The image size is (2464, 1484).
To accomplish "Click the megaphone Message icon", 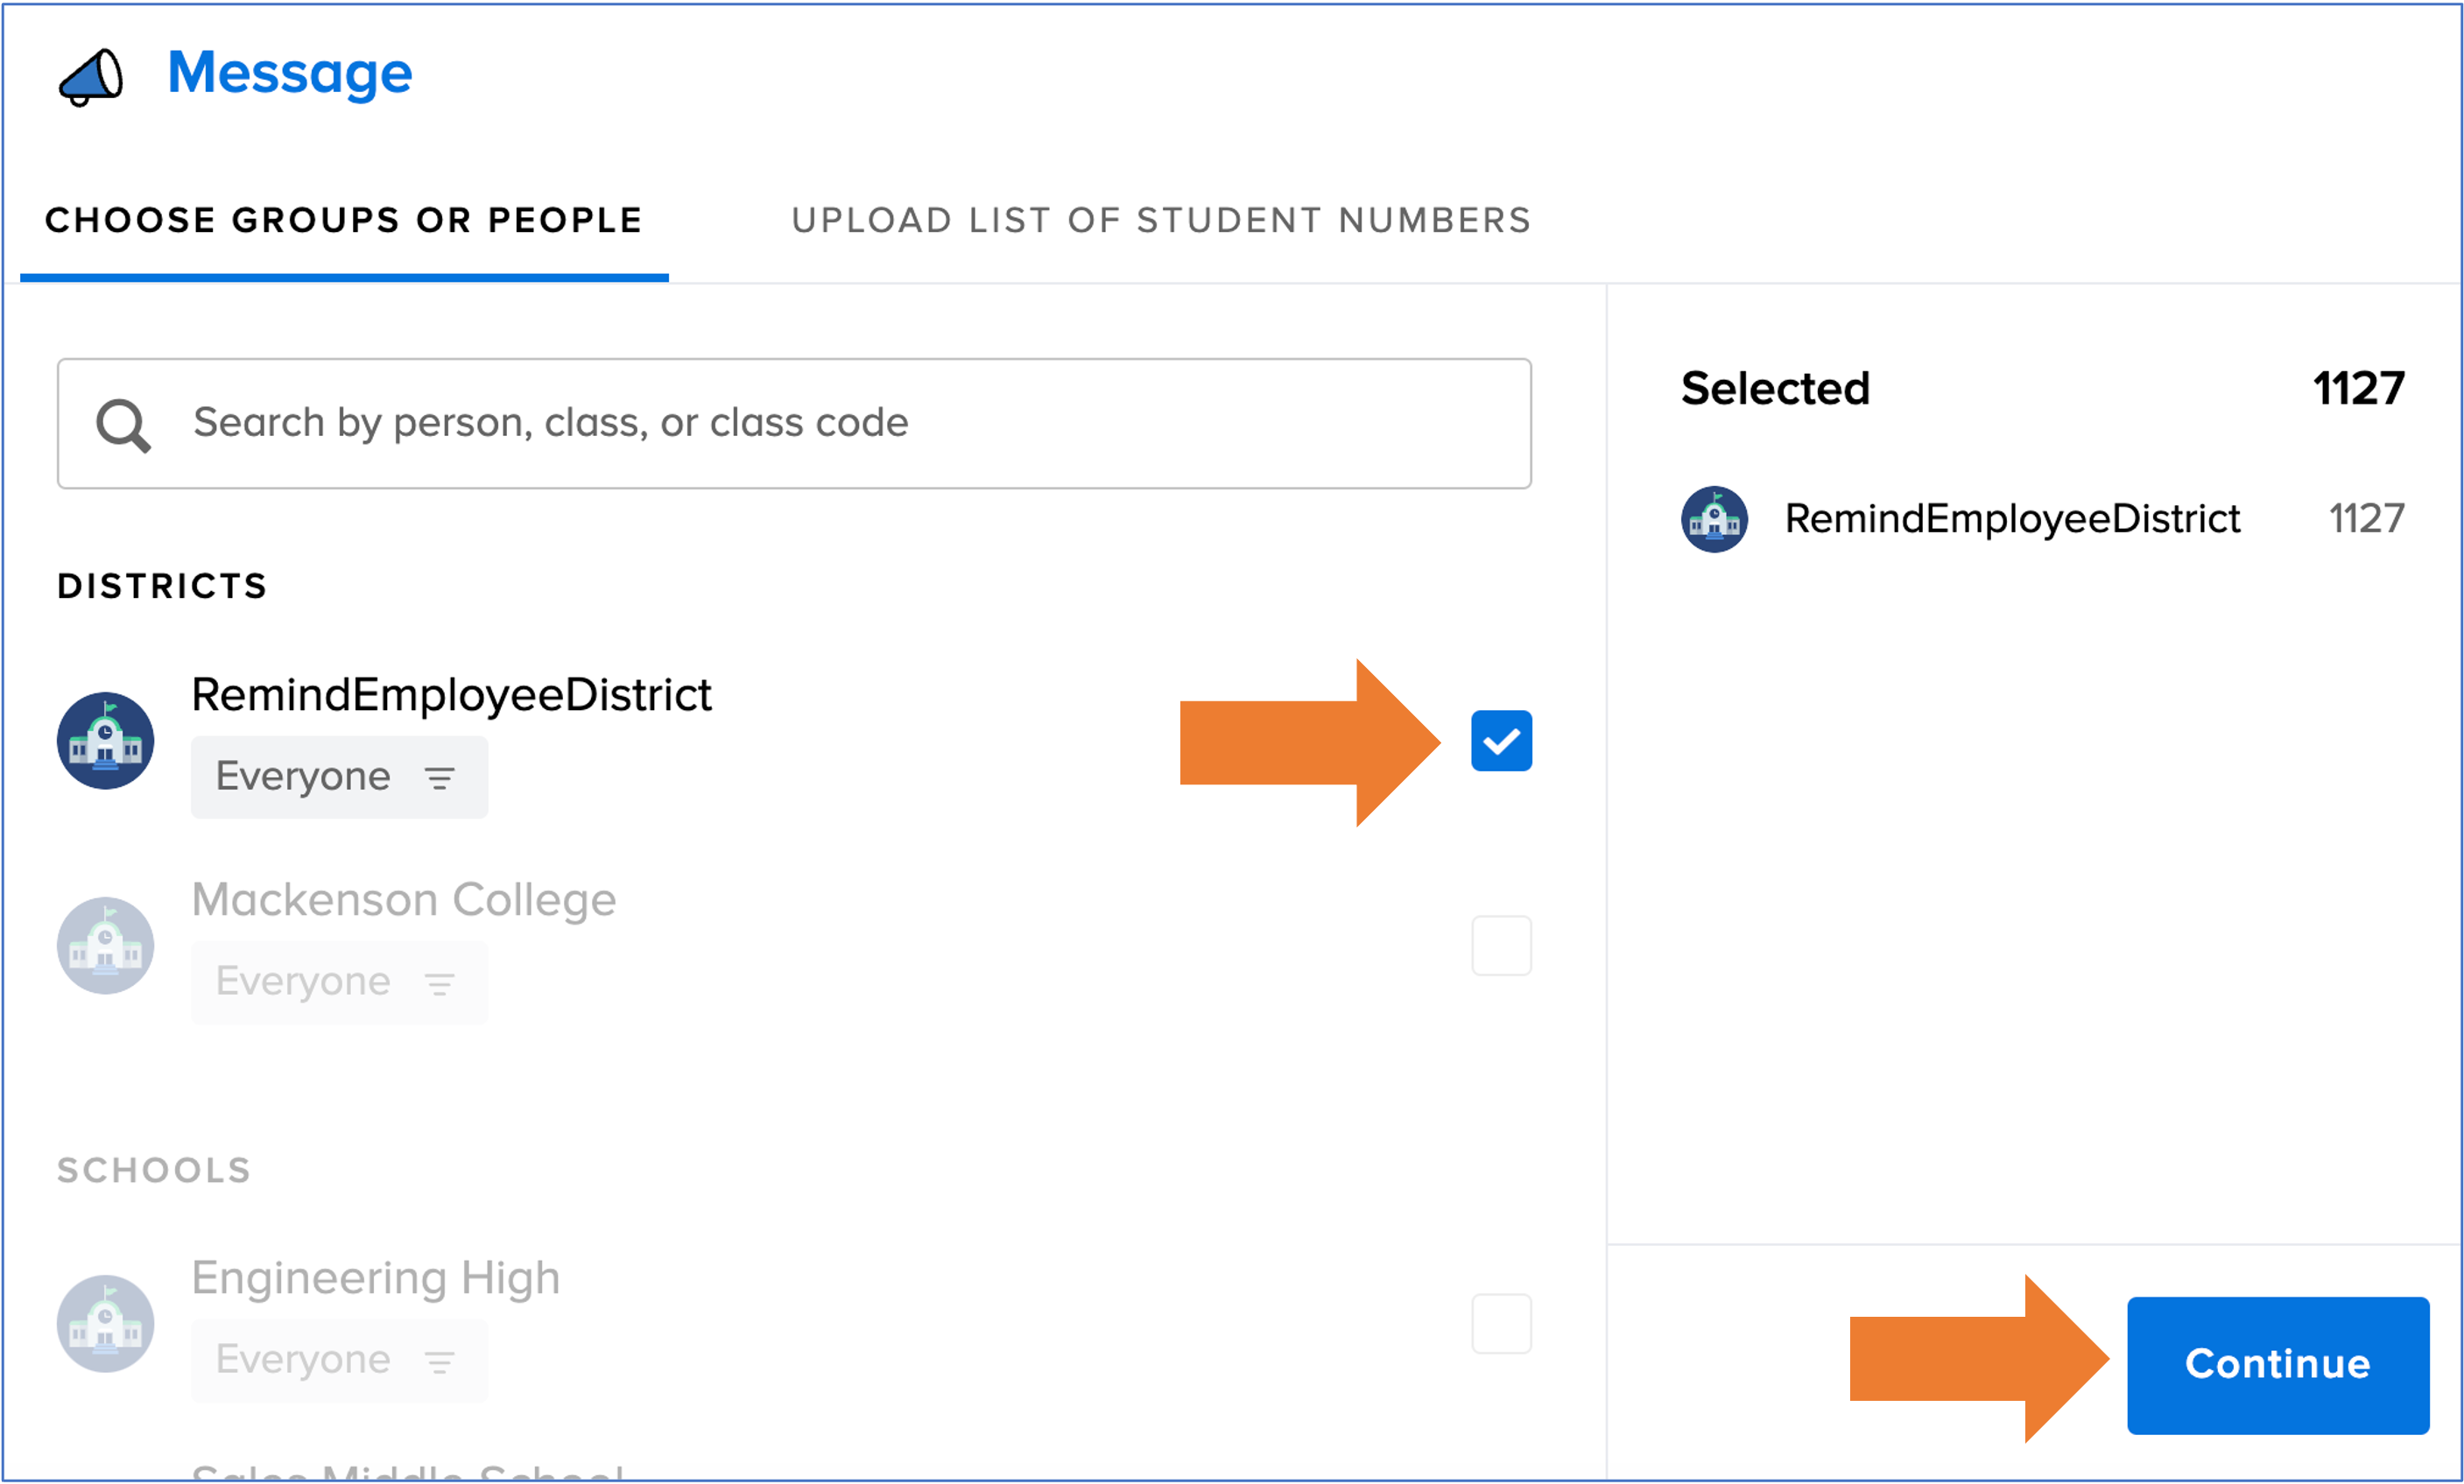I will [91, 77].
